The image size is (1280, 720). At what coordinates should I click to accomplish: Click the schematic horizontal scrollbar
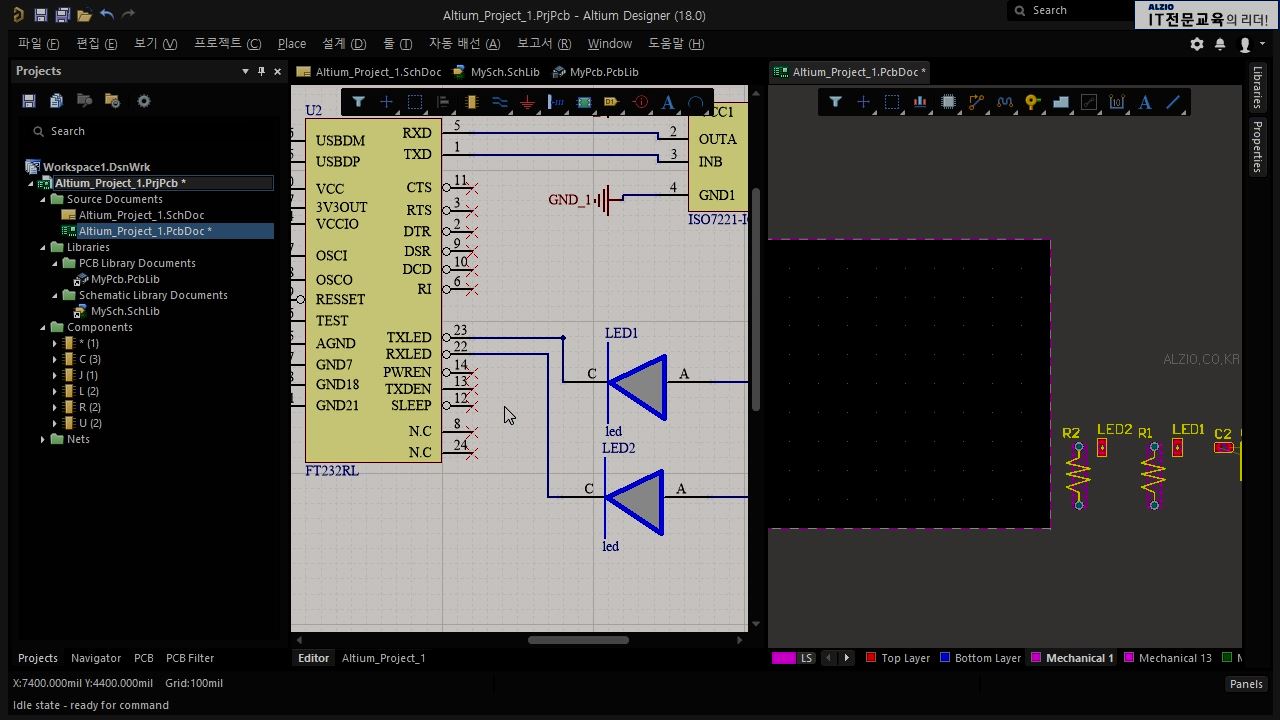(578, 640)
